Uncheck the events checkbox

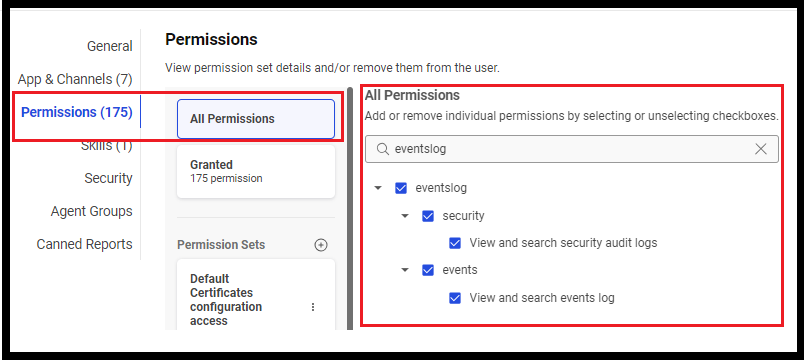(428, 270)
